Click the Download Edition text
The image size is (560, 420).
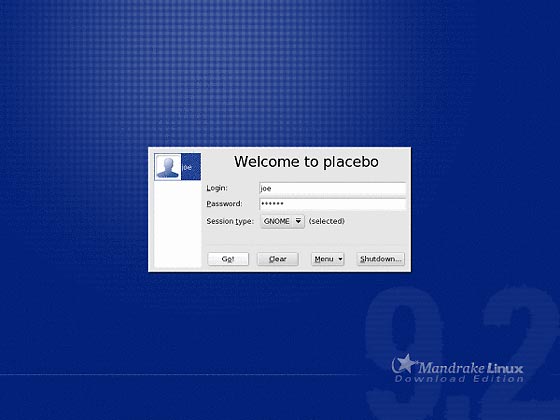pyautogui.click(x=459, y=379)
